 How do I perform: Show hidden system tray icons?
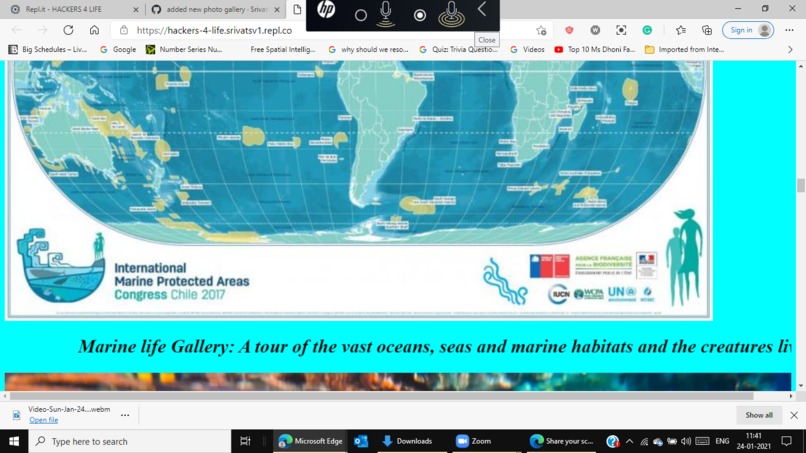coord(630,441)
